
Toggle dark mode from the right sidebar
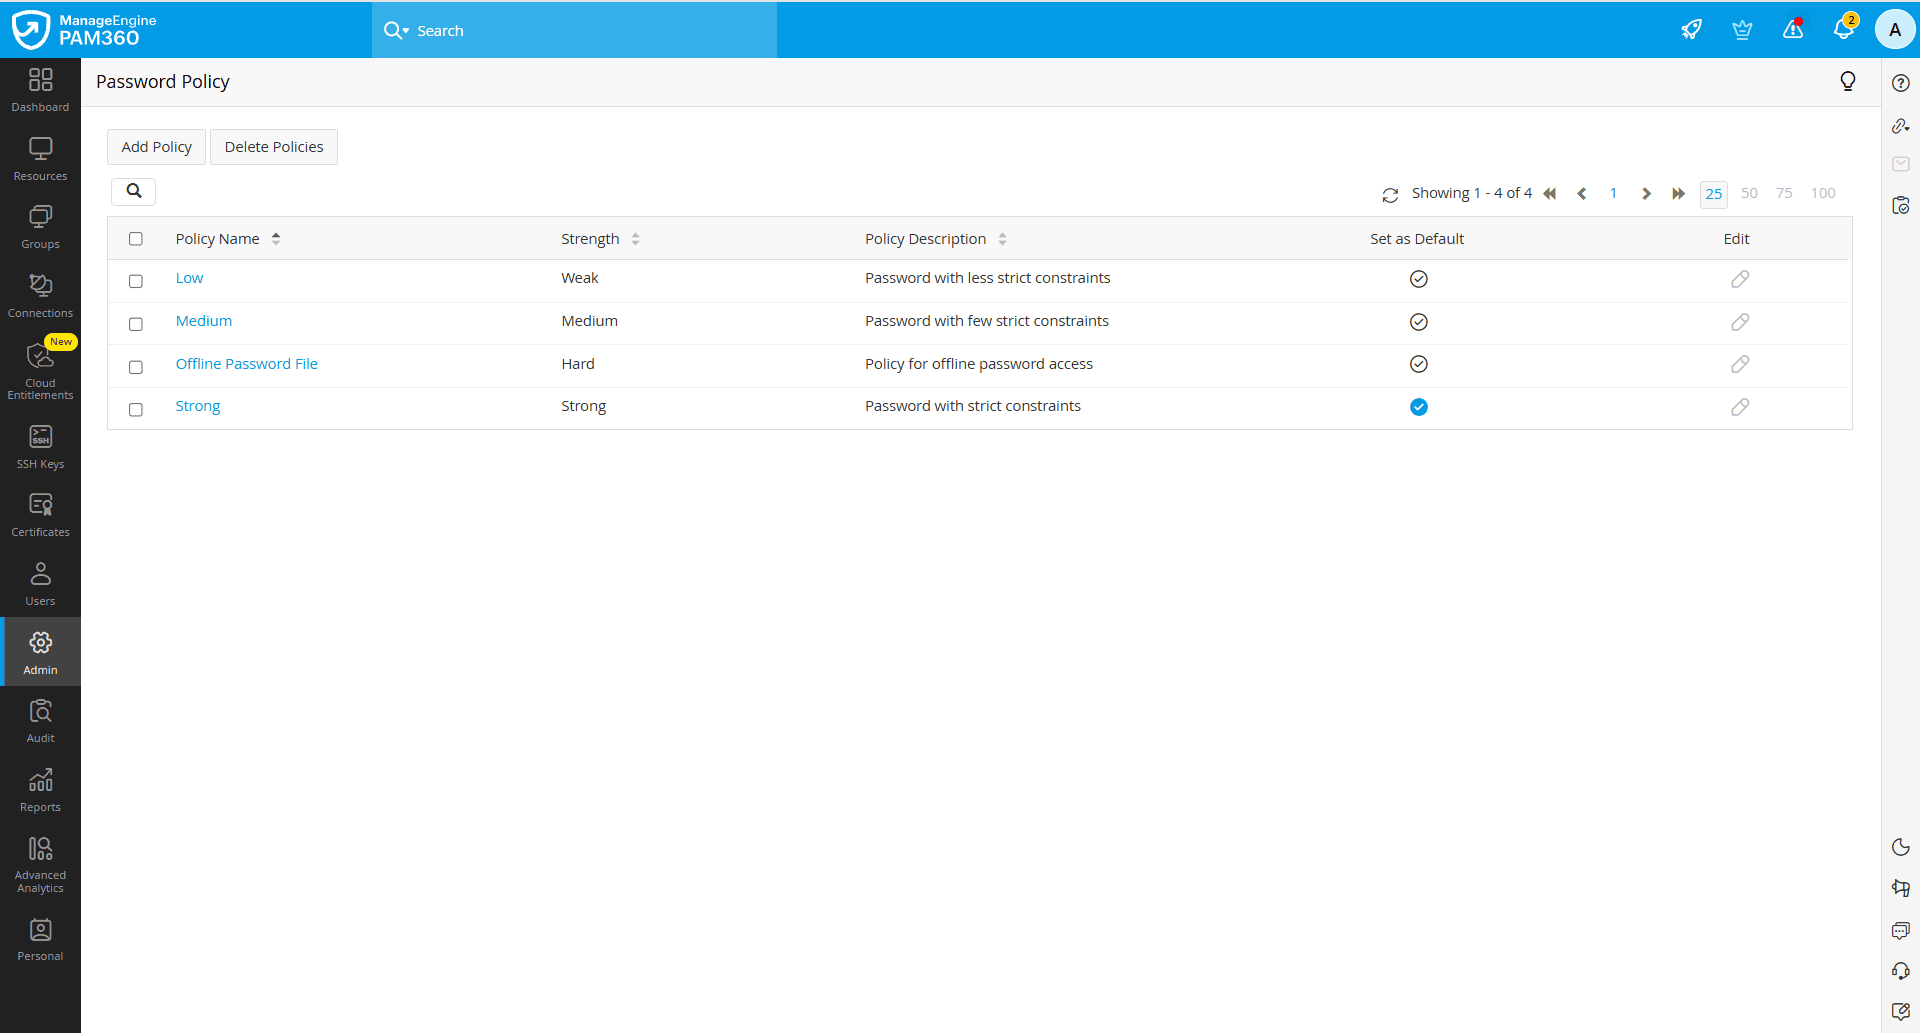click(1900, 847)
